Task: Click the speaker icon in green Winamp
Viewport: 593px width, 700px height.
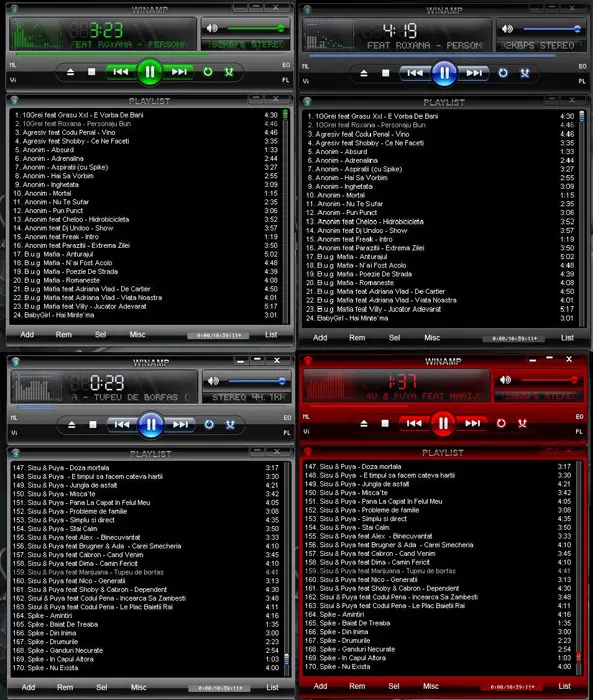Action: coord(212,29)
